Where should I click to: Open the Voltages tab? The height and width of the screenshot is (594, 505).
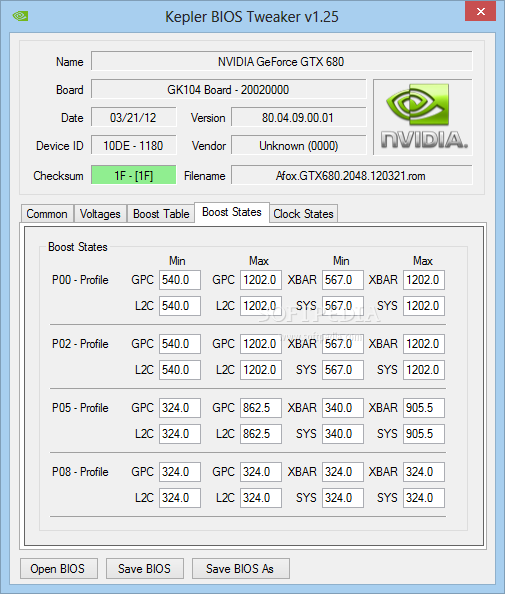coord(100,214)
